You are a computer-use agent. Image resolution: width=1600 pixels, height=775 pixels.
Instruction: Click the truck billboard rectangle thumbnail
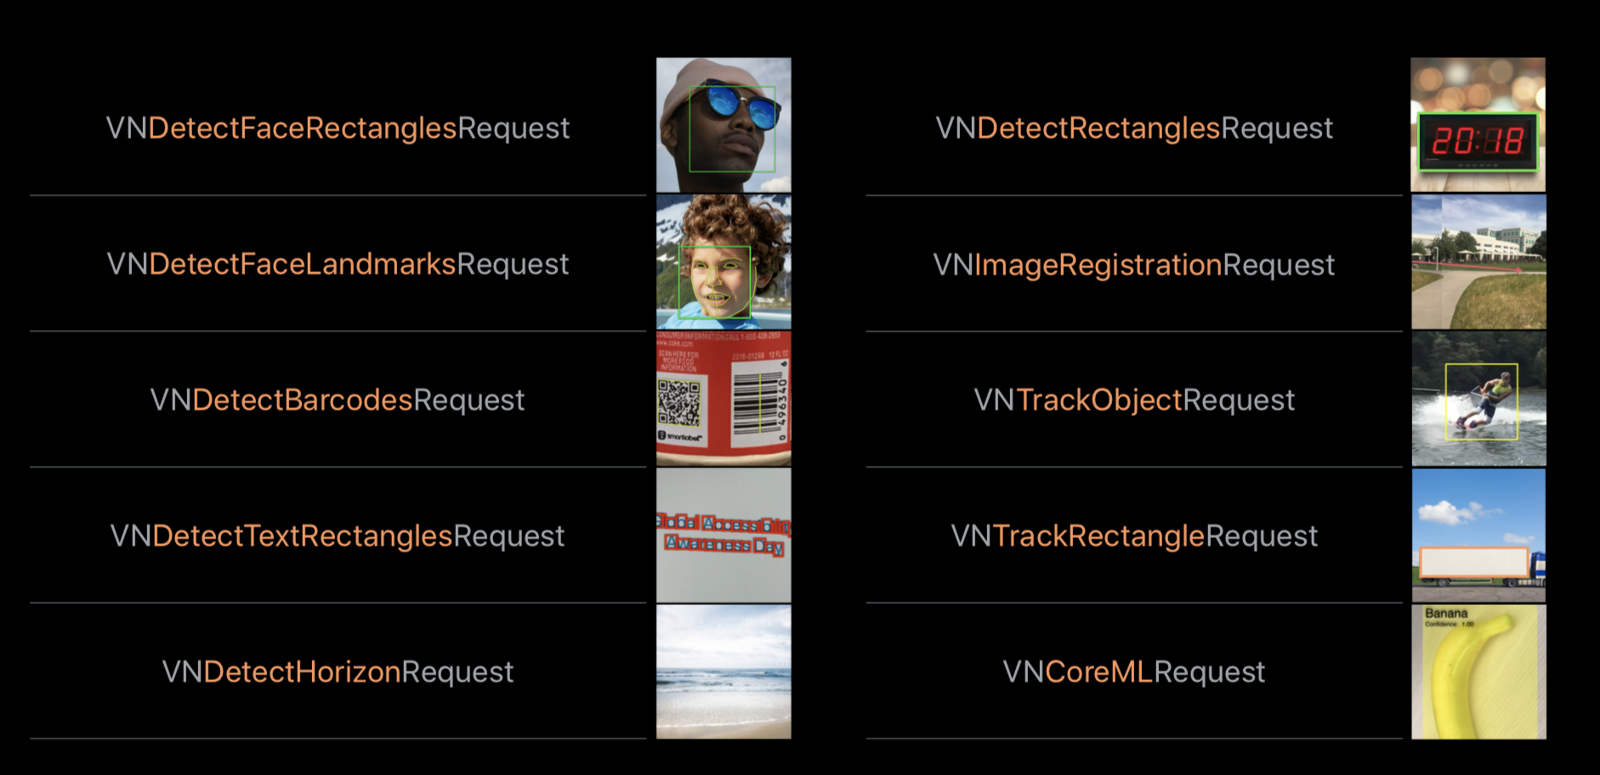coord(1478,535)
